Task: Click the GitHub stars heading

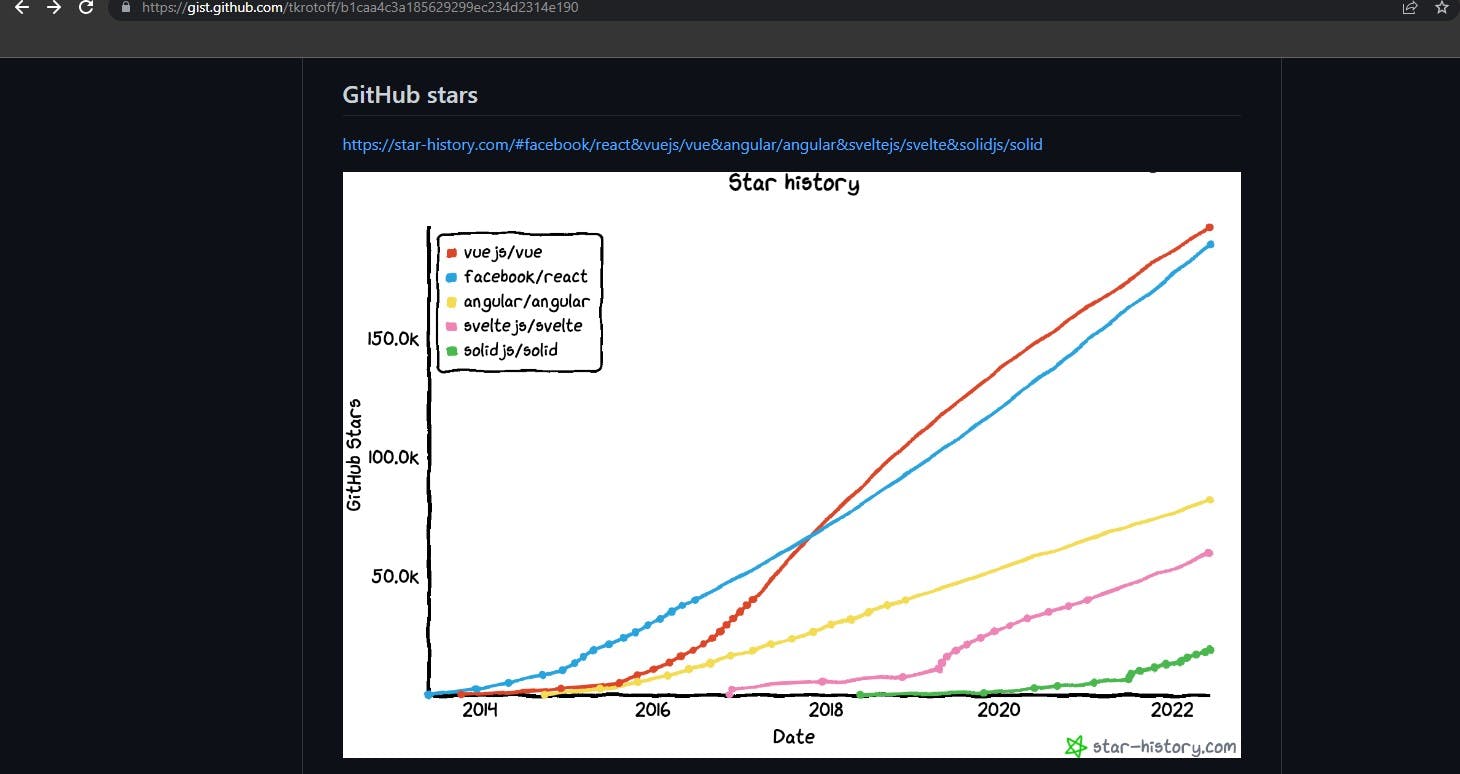Action: click(x=410, y=95)
